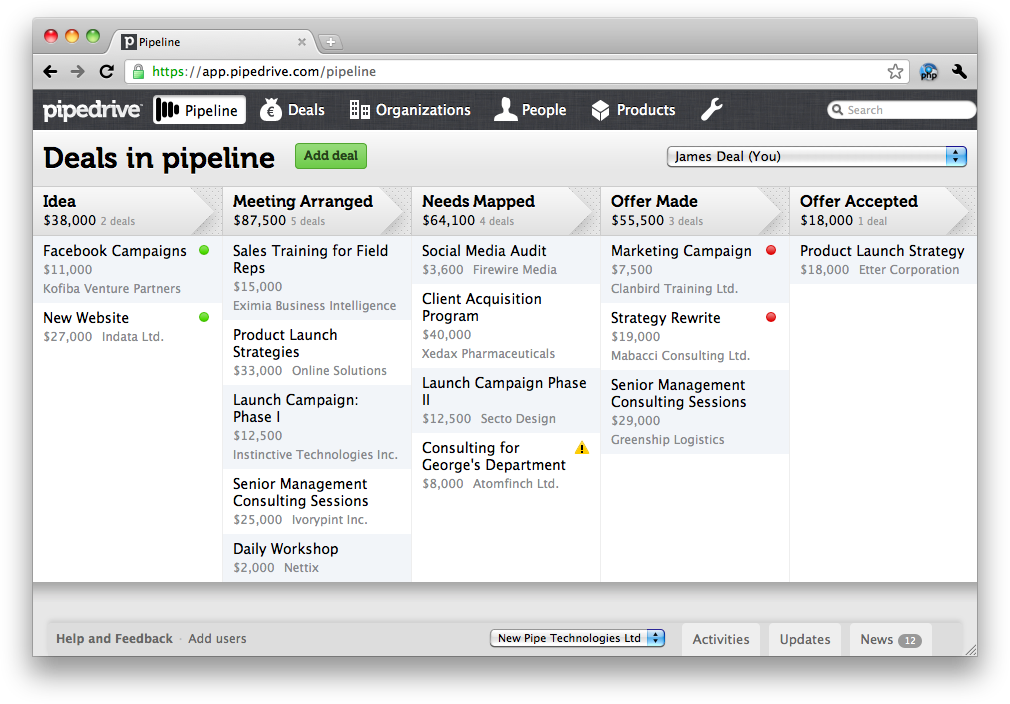The image size is (1010, 704).
Task: Click the Kofiba Venture Partners organization
Action: coord(112,289)
